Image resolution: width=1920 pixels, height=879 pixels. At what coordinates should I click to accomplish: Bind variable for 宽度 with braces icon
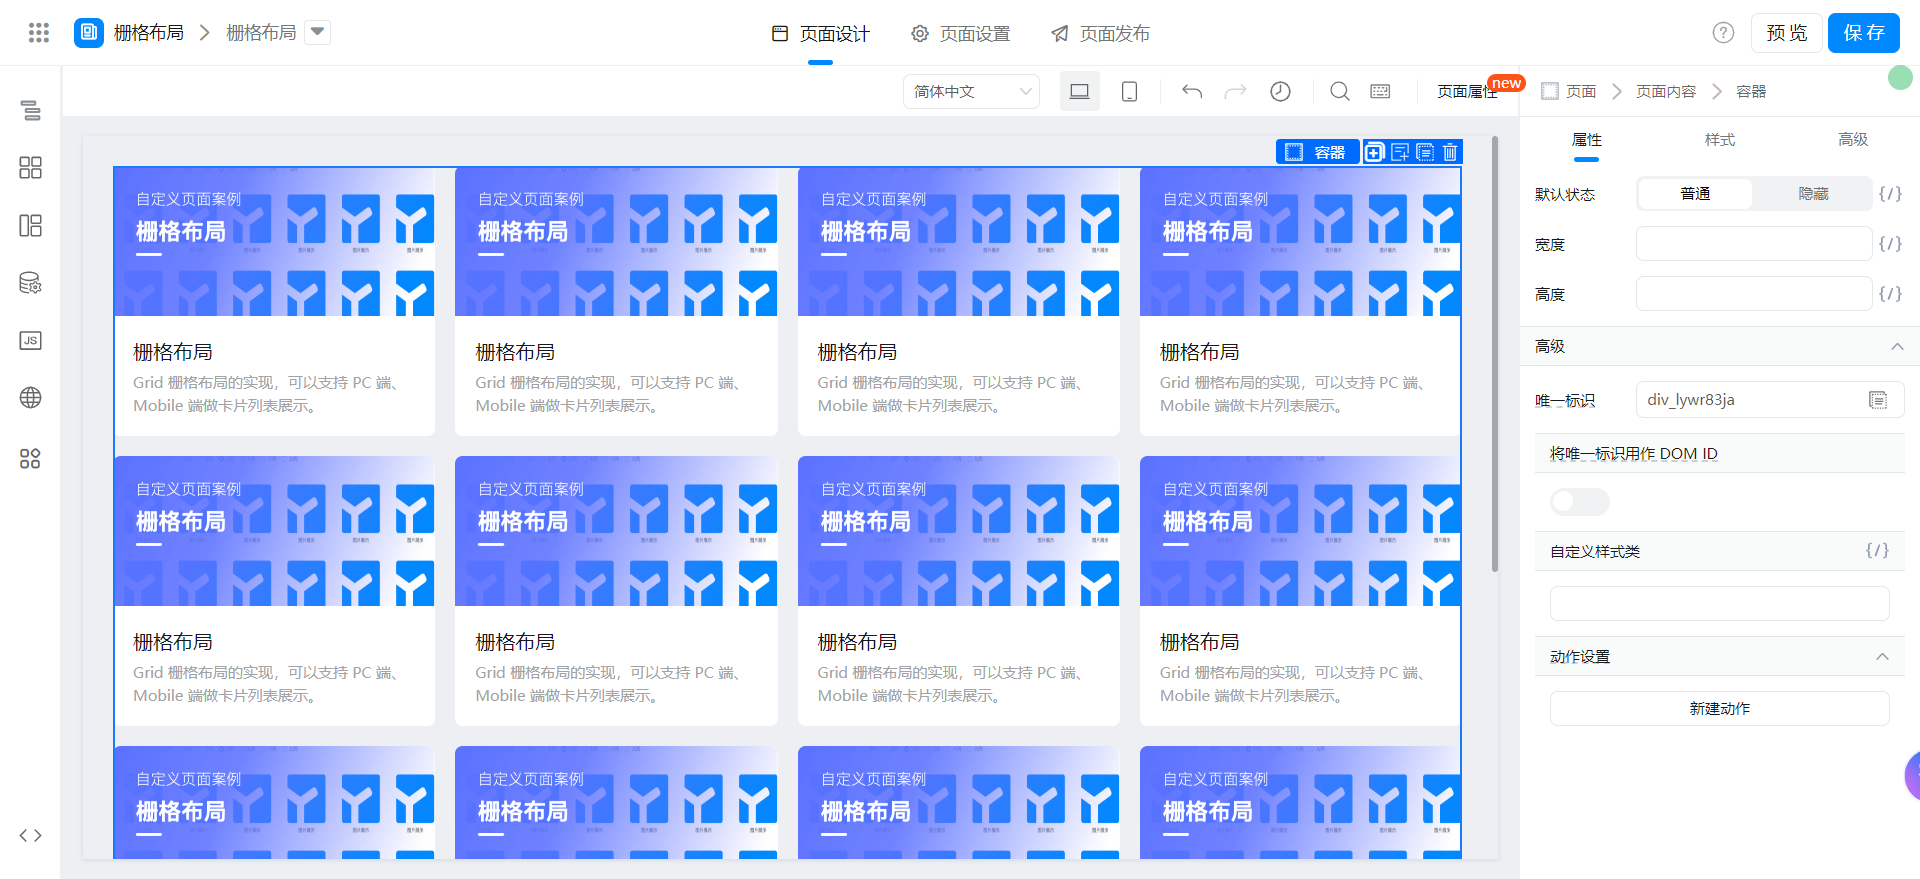[1890, 244]
